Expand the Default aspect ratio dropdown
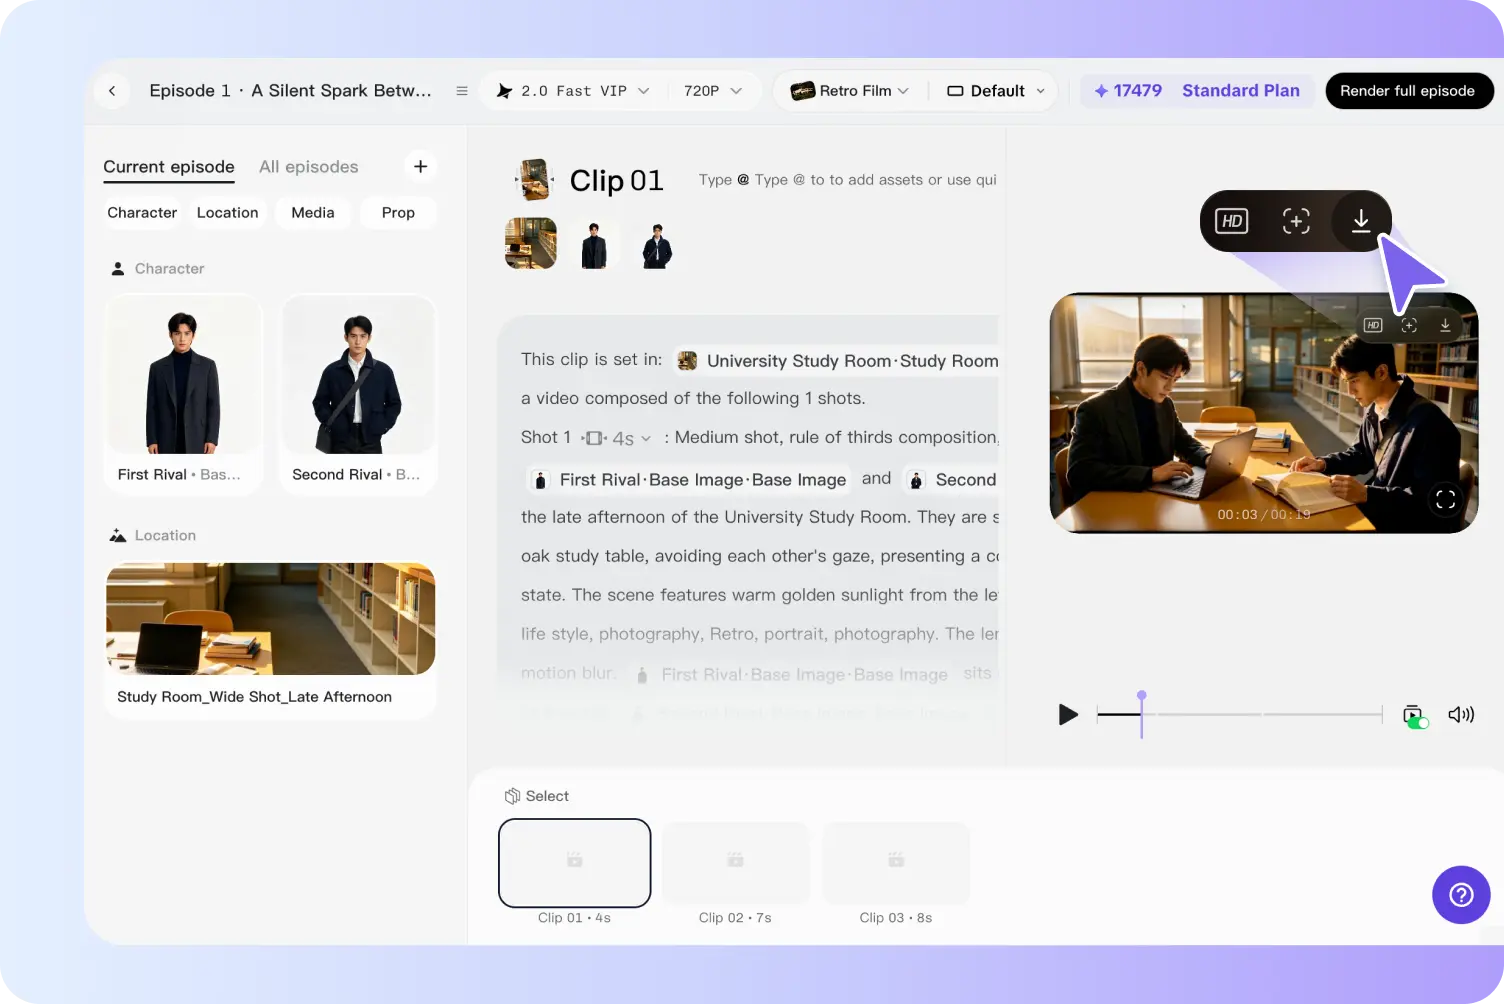The width and height of the screenshot is (1504, 1004). click(x=996, y=91)
